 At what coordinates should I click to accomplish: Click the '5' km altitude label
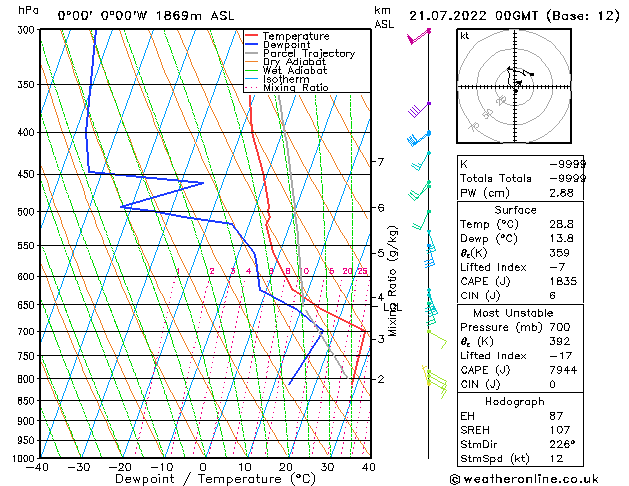[x=381, y=253]
